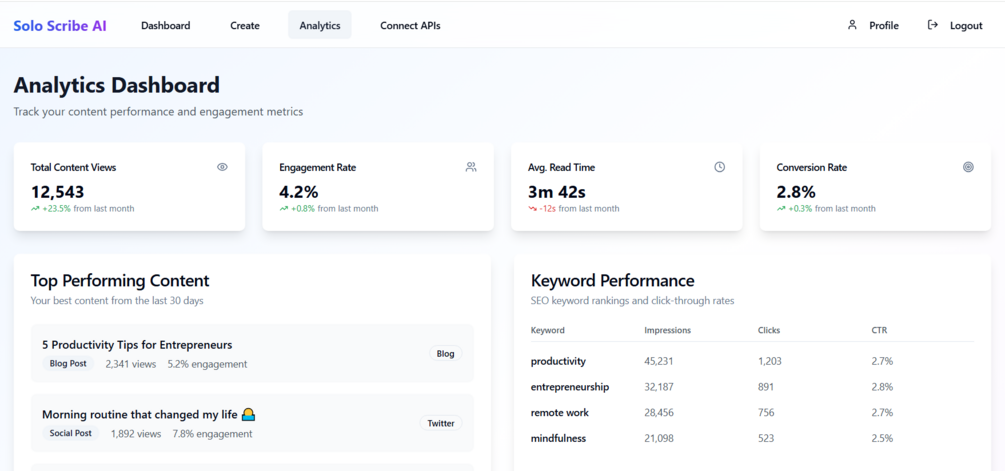Image resolution: width=1005 pixels, height=471 pixels.
Task: Click the 45,231 impressions cell
Action: [659, 361]
